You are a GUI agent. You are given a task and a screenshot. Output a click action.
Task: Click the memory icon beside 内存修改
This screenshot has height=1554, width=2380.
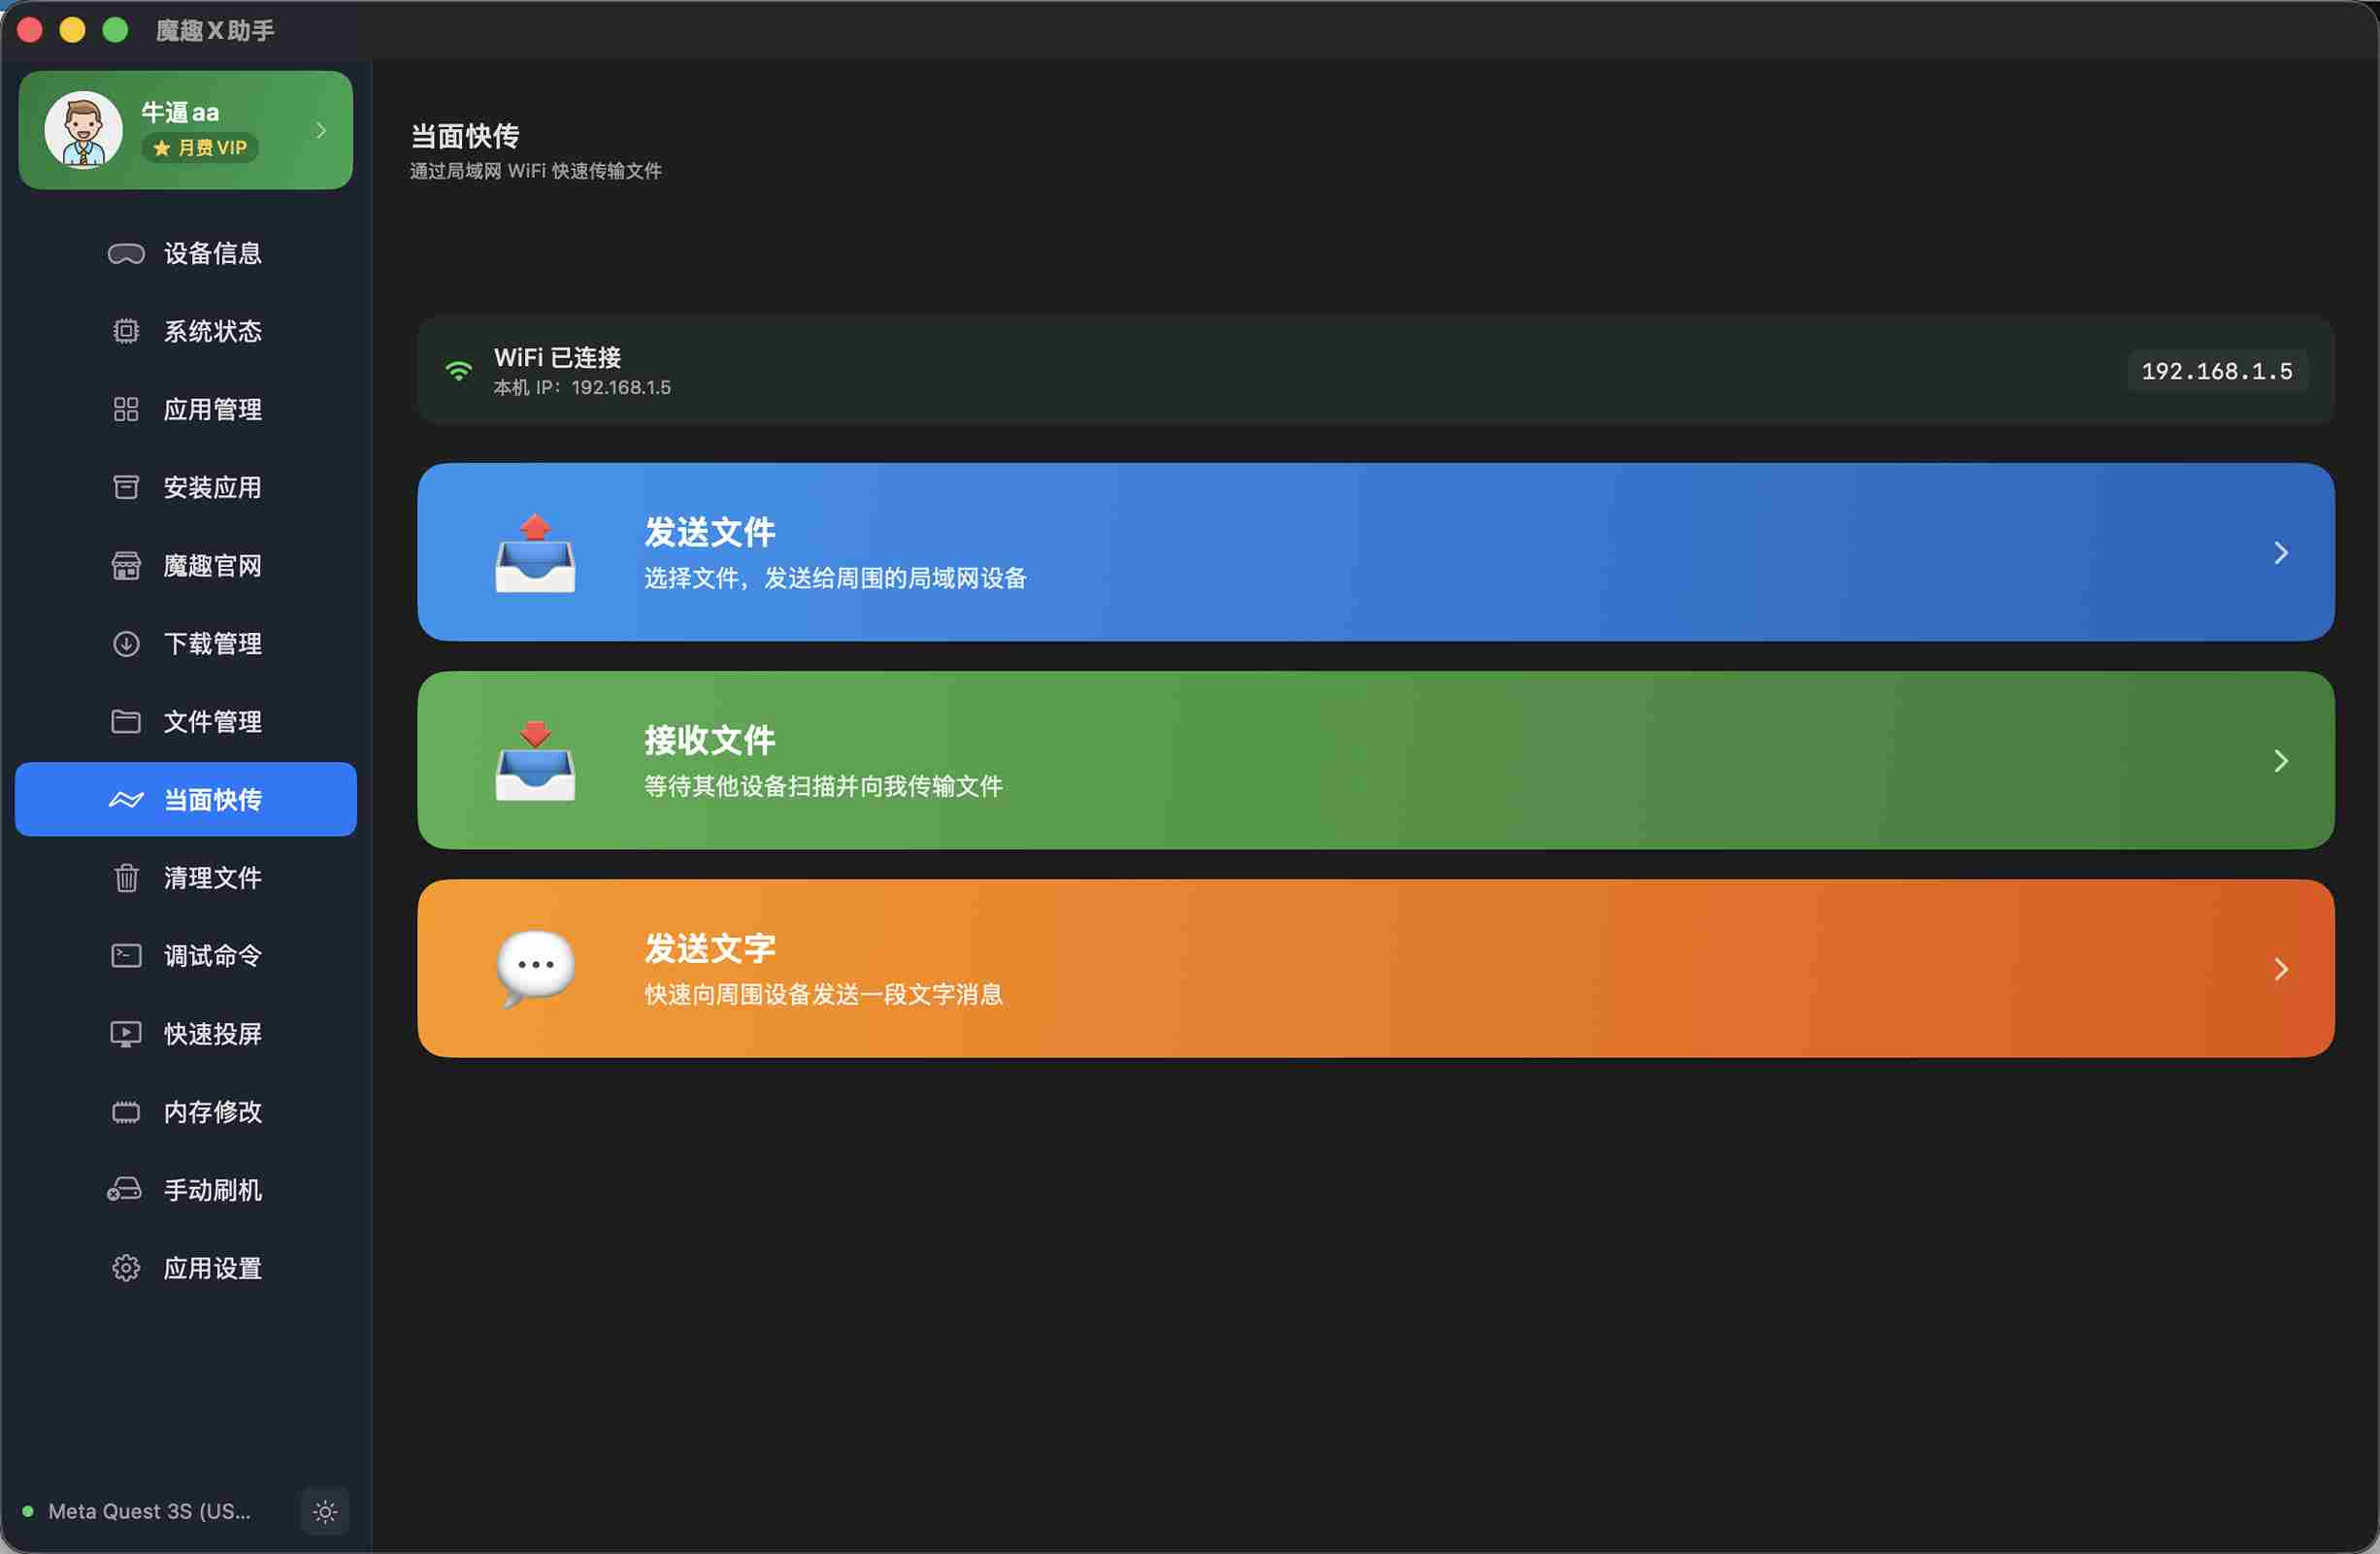click(x=126, y=1112)
